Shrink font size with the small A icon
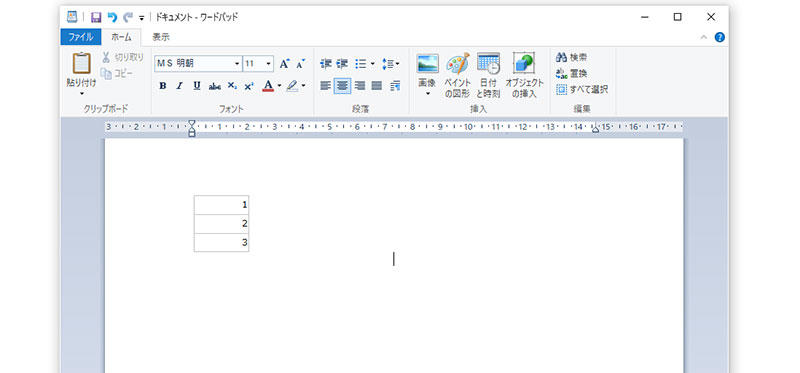Image resolution: width=800 pixels, height=373 pixels. (x=301, y=64)
